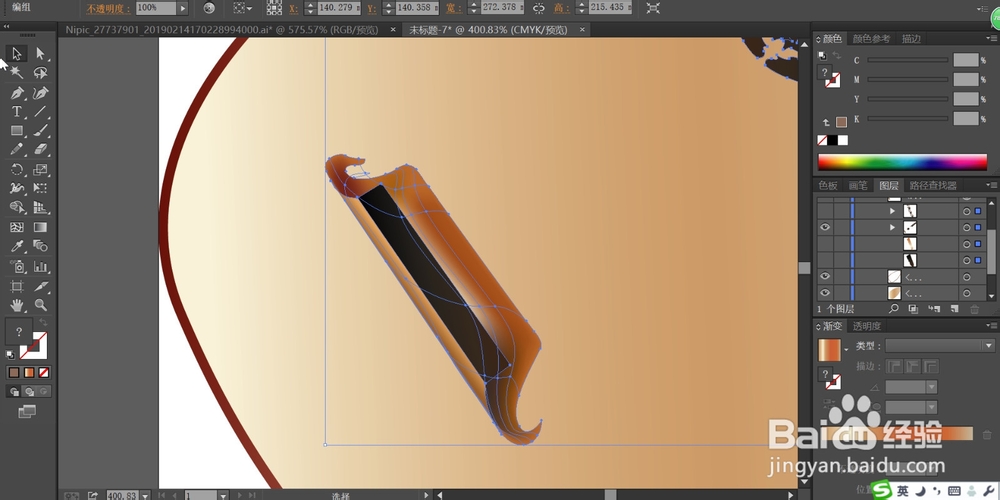Switch to the 画笔 (Brushes) tab
This screenshot has width=1000, height=500.
[858, 186]
